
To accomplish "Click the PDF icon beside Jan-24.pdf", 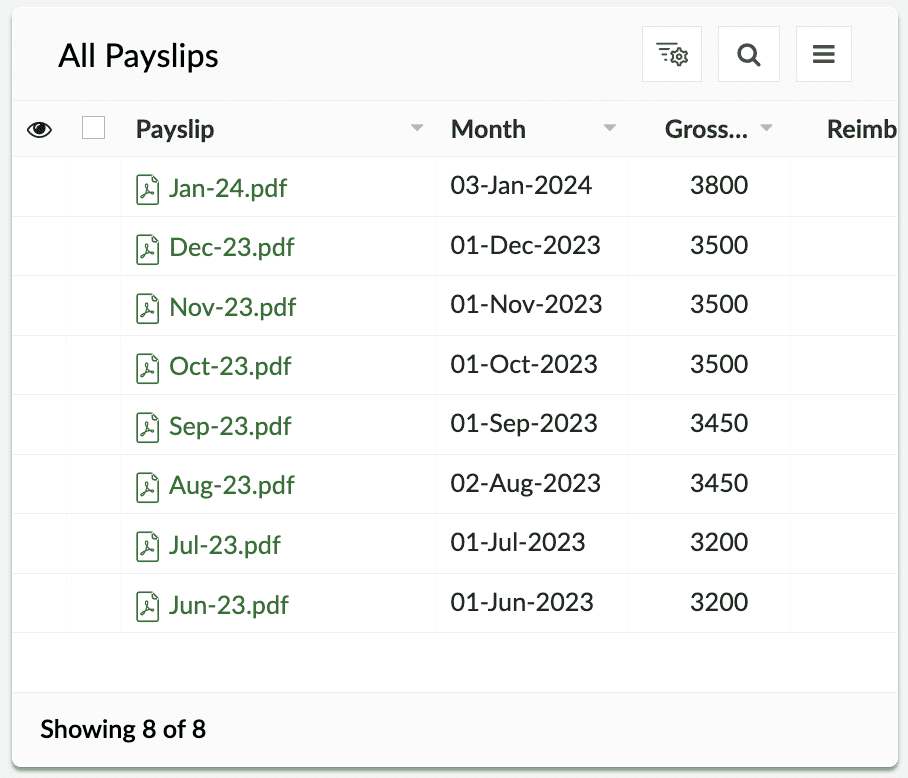I will (x=148, y=188).
